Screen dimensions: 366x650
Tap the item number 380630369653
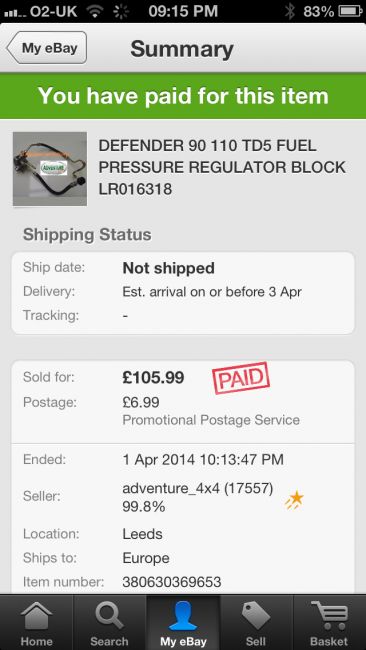coord(172,582)
